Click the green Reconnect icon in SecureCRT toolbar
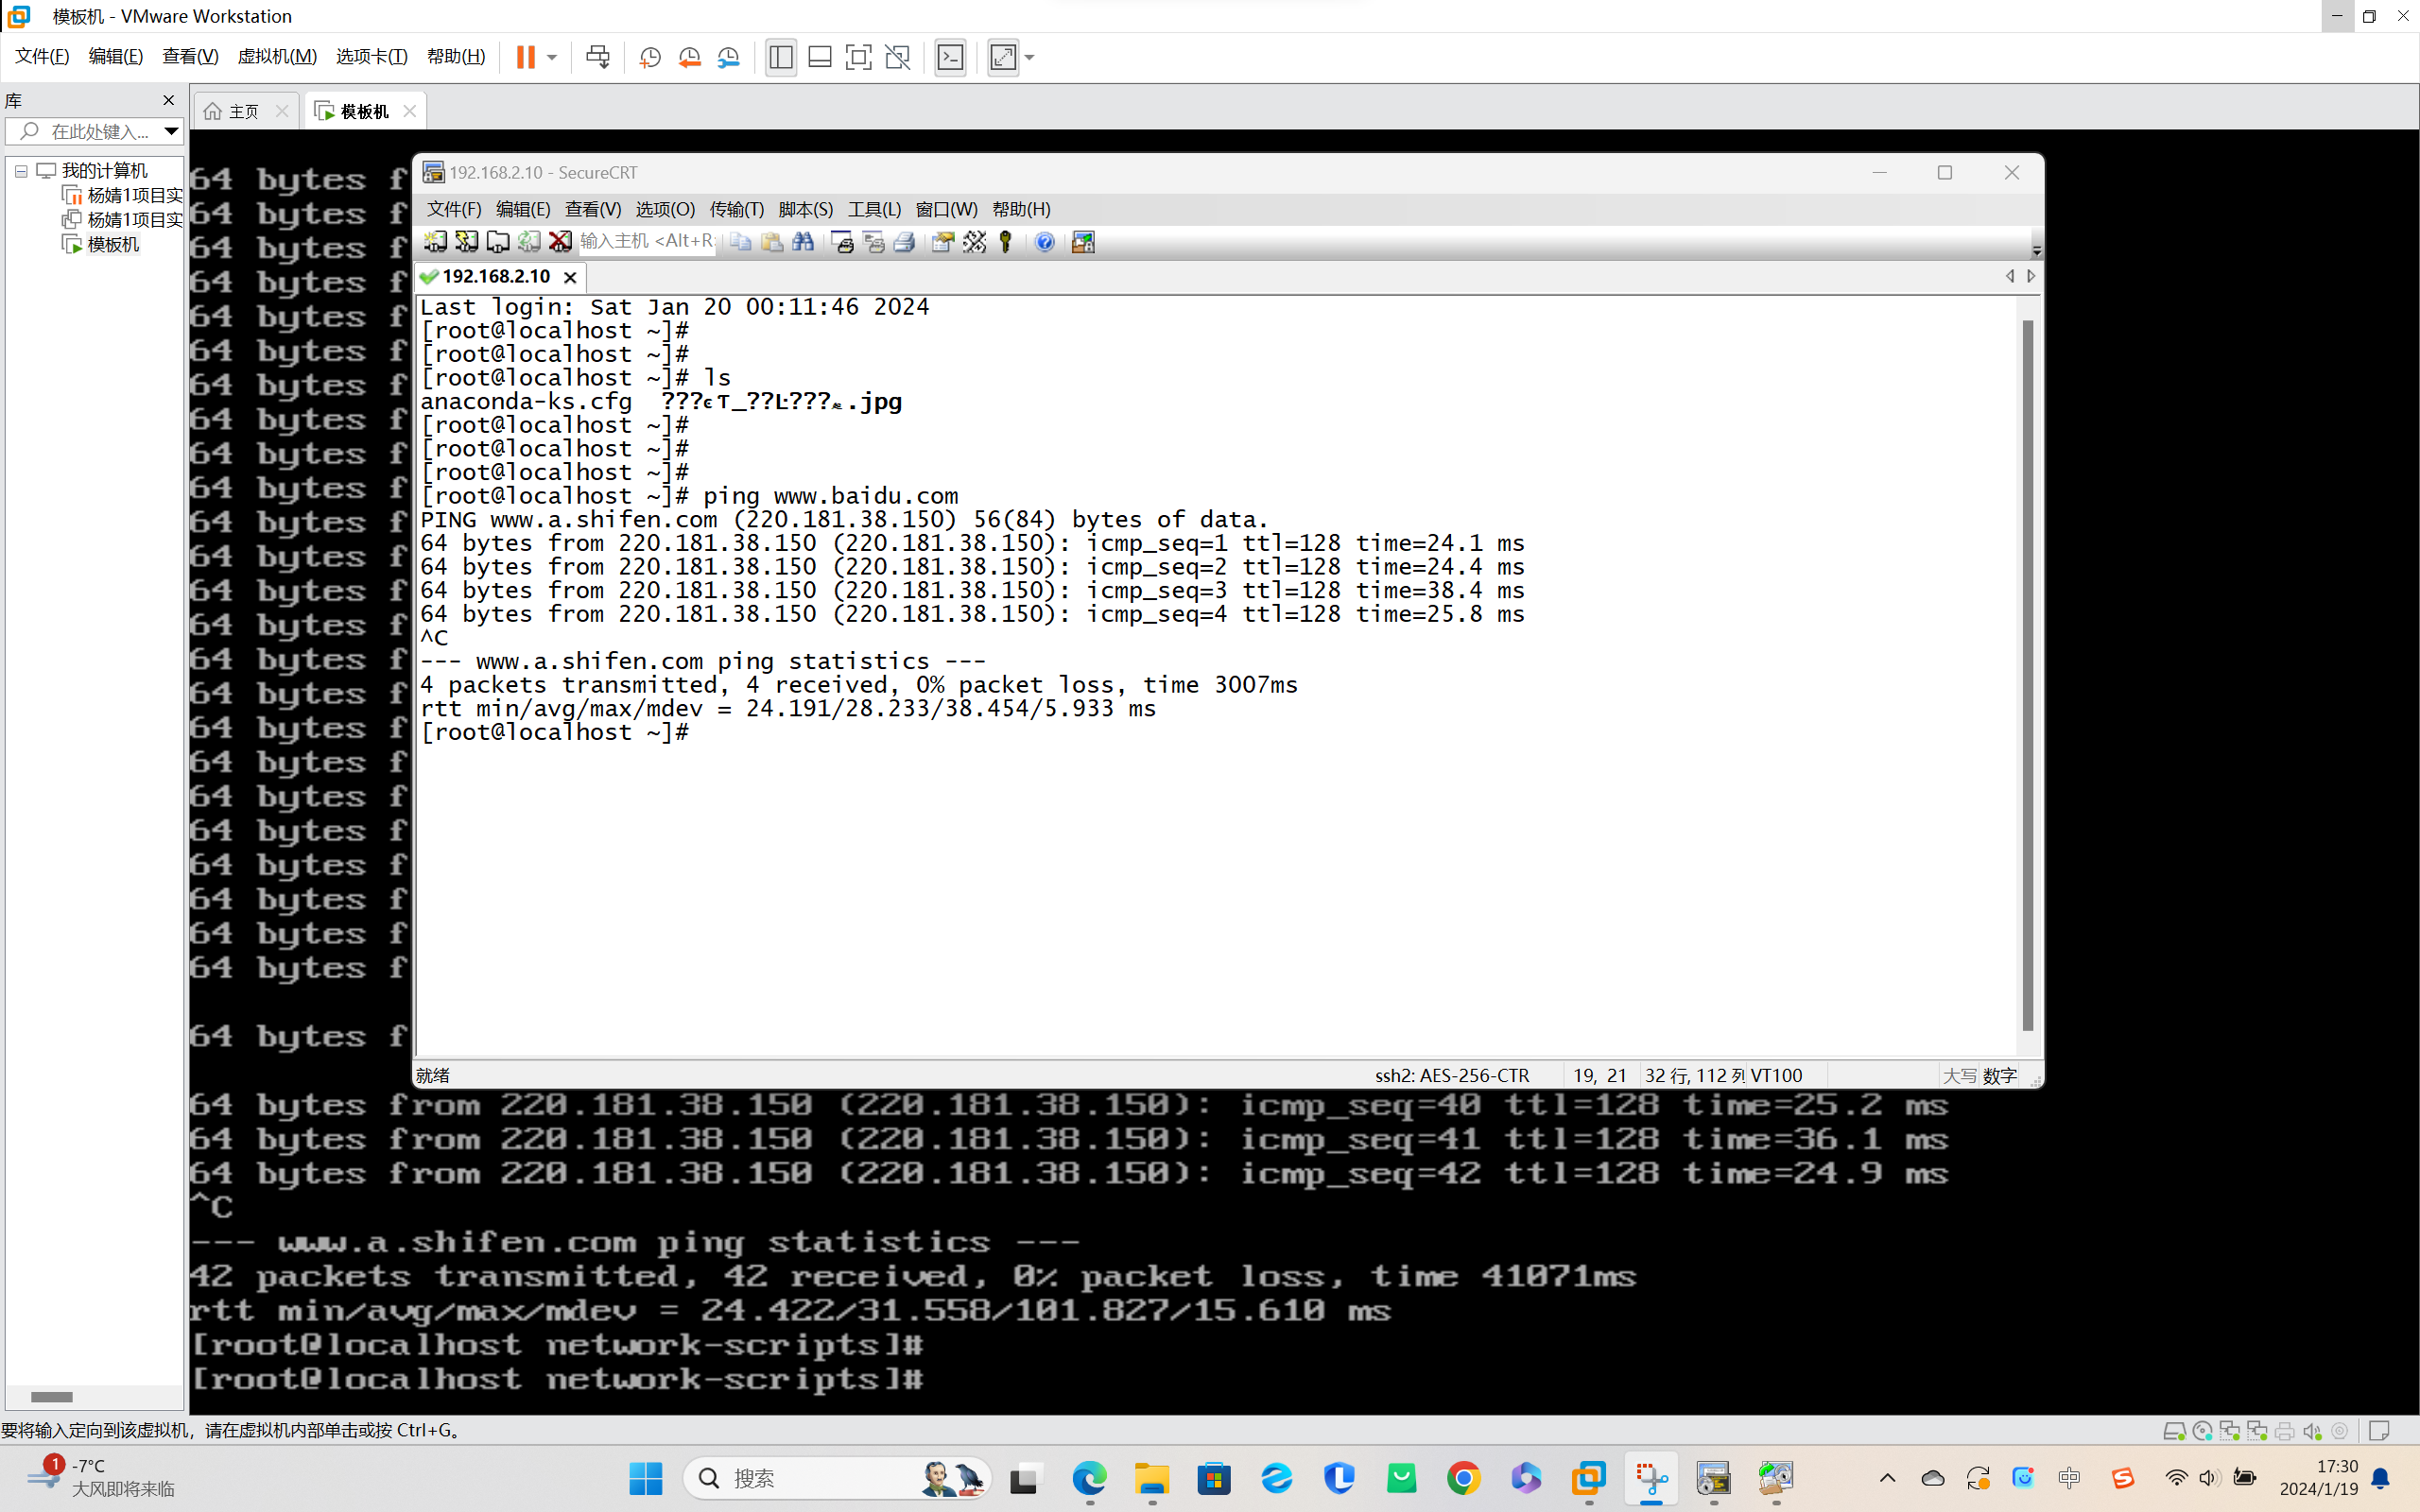 (529, 242)
